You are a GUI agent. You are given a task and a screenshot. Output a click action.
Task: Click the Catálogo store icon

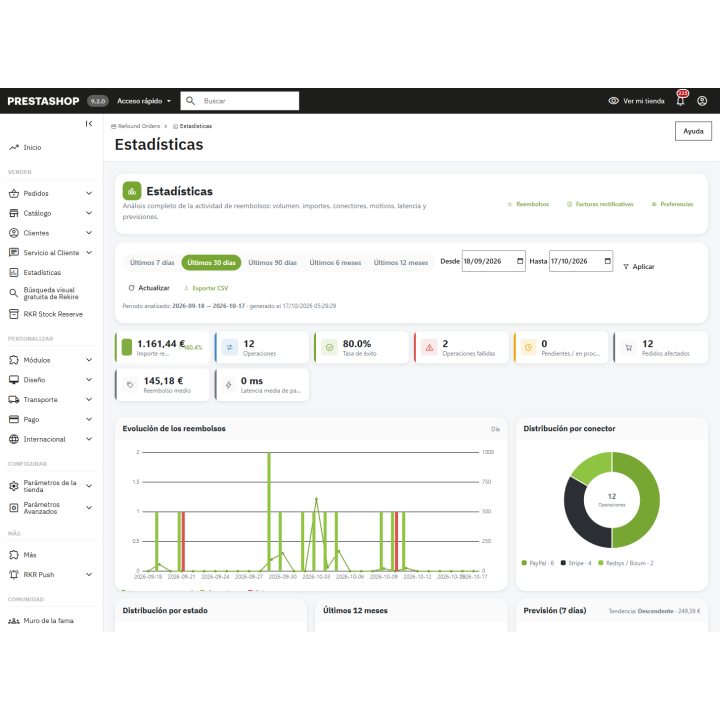click(14, 213)
